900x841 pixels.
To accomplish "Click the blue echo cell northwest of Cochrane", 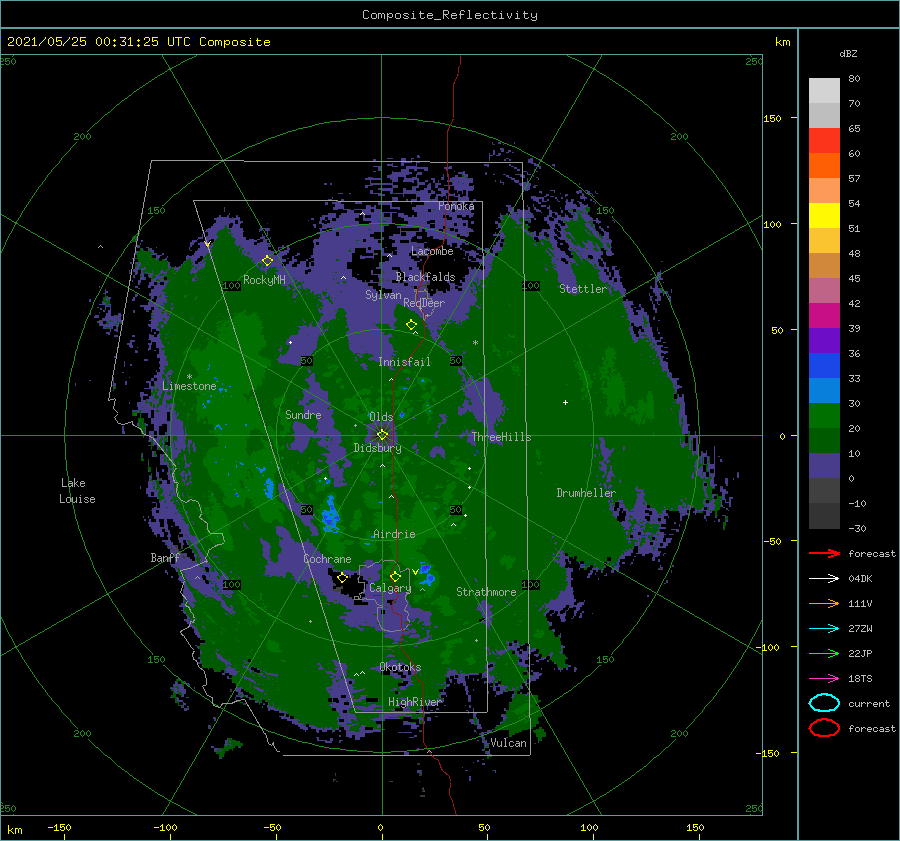I will 331,515.
